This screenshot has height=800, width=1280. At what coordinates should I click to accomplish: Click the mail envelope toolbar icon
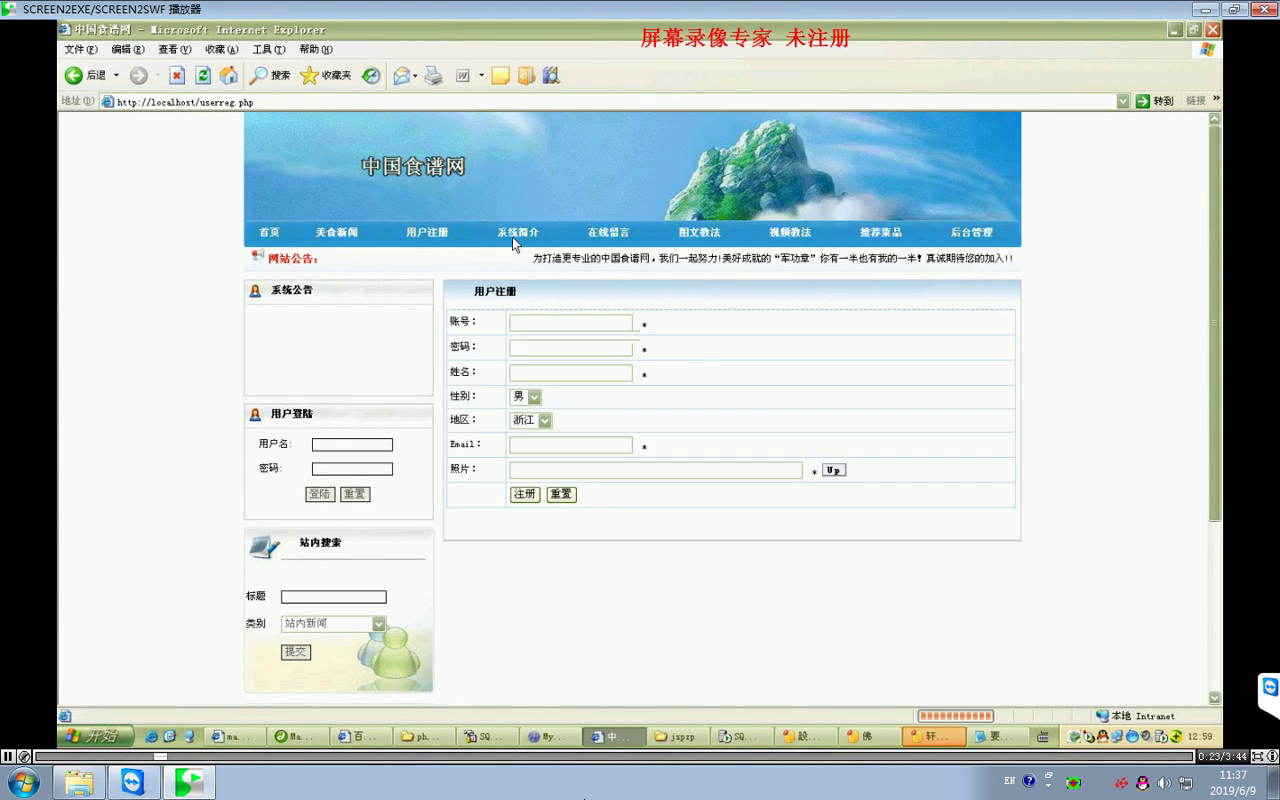pos(402,76)
